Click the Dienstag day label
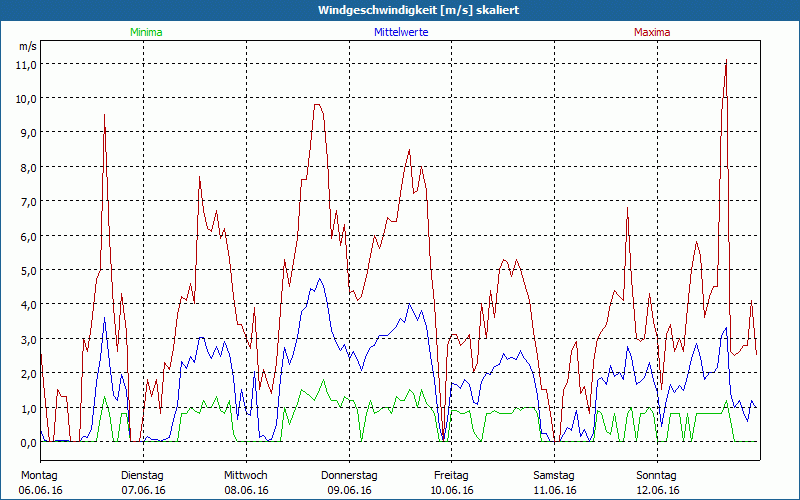800x500 pixels. (x=142, y=476)
